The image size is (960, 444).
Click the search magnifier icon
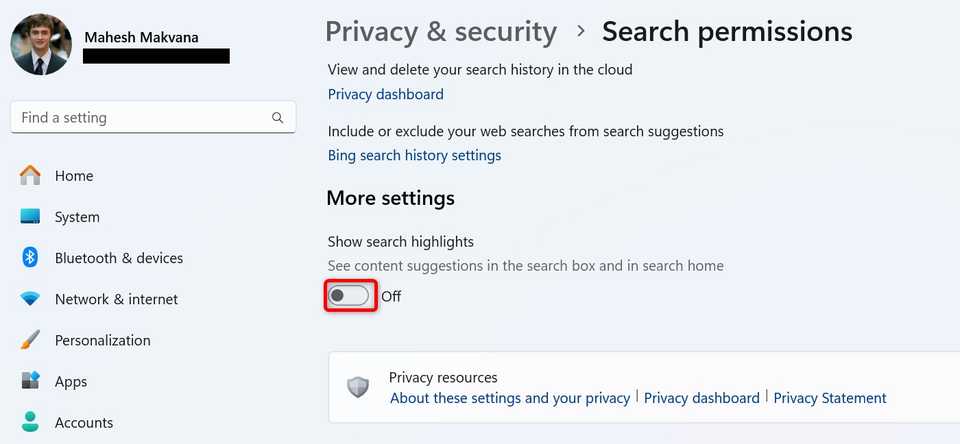point(277,118)
